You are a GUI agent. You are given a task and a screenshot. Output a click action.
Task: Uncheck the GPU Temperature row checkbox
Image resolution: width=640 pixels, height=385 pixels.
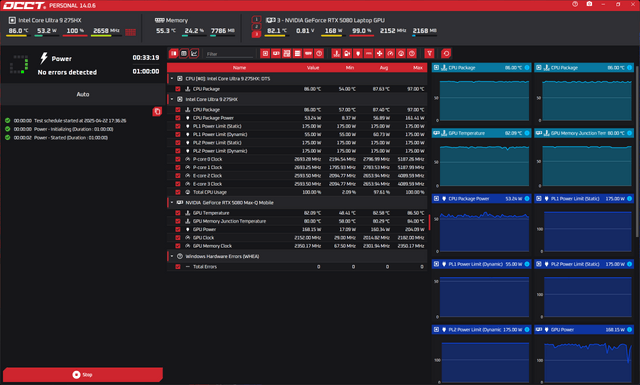pyautogui.click(x=178, y=213)
